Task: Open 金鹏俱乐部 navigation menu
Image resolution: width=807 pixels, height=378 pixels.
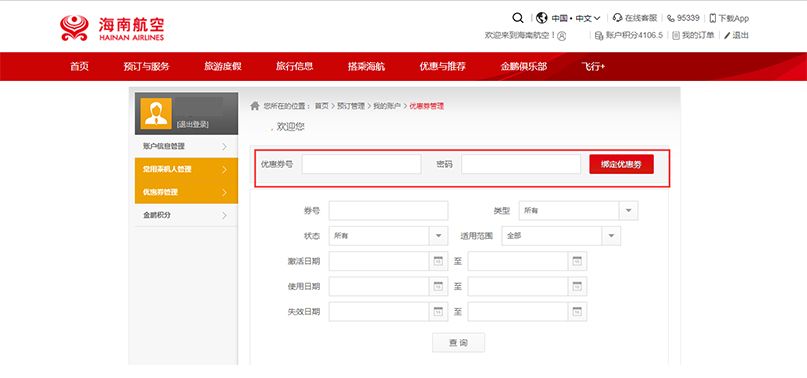Action: pos(523,66)
